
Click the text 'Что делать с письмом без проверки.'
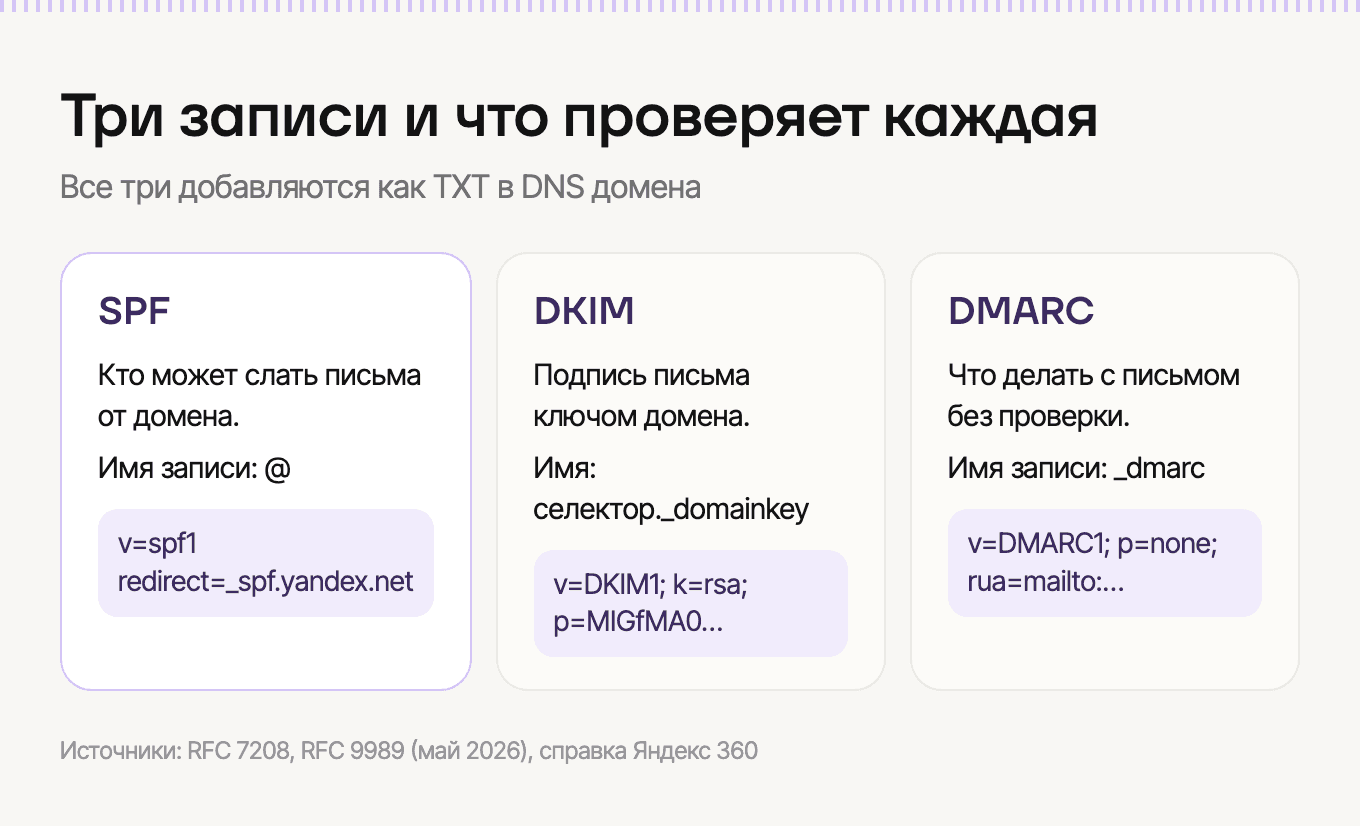pyautogui.click(x=1094, y=396)
